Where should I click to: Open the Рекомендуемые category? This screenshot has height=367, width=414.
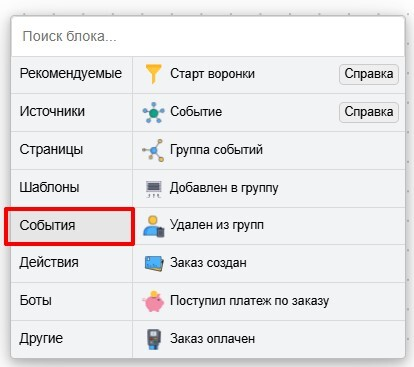point(72,74)
